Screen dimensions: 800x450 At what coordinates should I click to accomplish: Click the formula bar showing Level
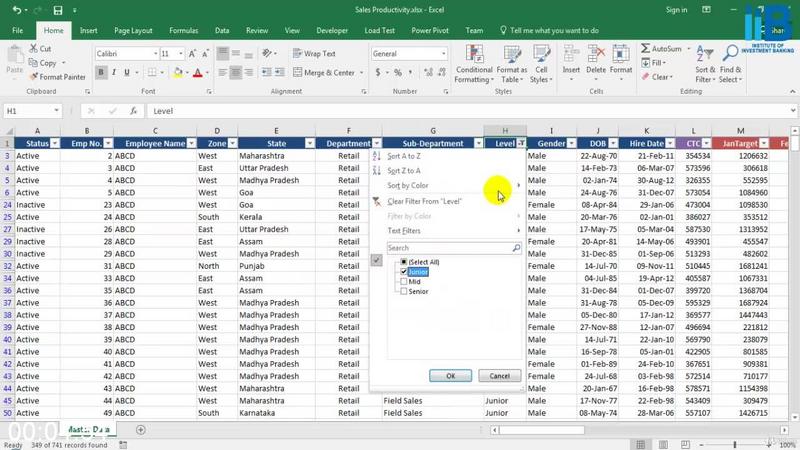pyautogui.click(x=468, y=111)
